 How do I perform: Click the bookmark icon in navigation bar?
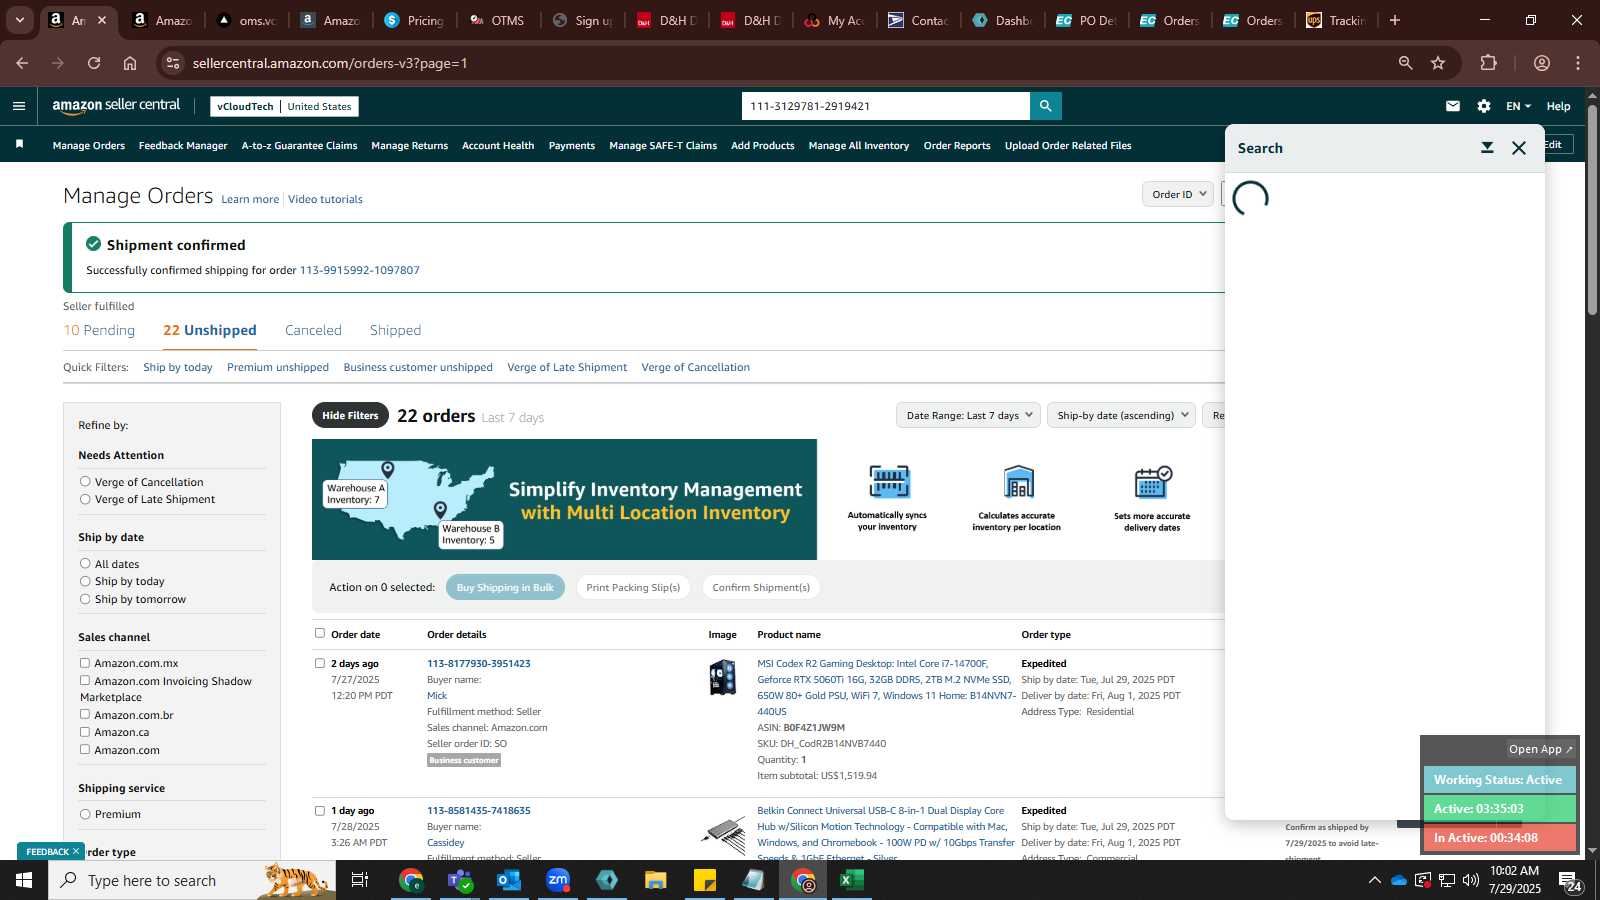[19, 145]
